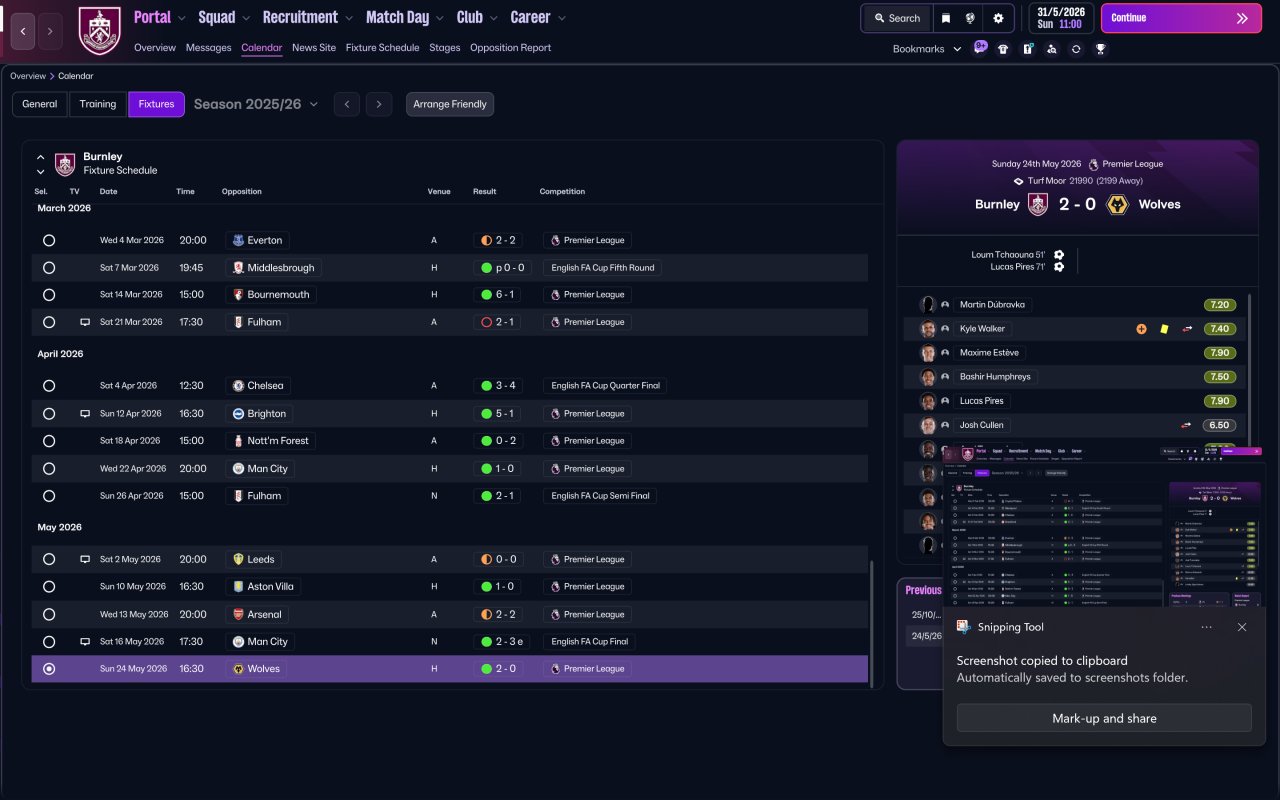1280x800 pixels.
Task: Click the trophy icon in the bookmarks row
Action: tap(1100, 49)
